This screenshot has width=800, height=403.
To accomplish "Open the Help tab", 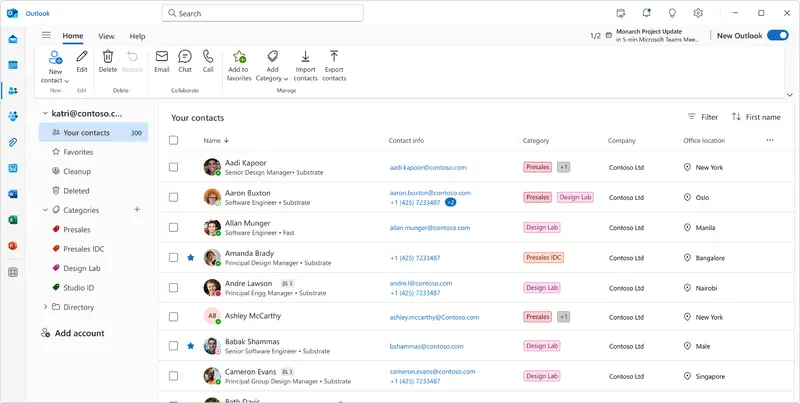I will 137,36.
